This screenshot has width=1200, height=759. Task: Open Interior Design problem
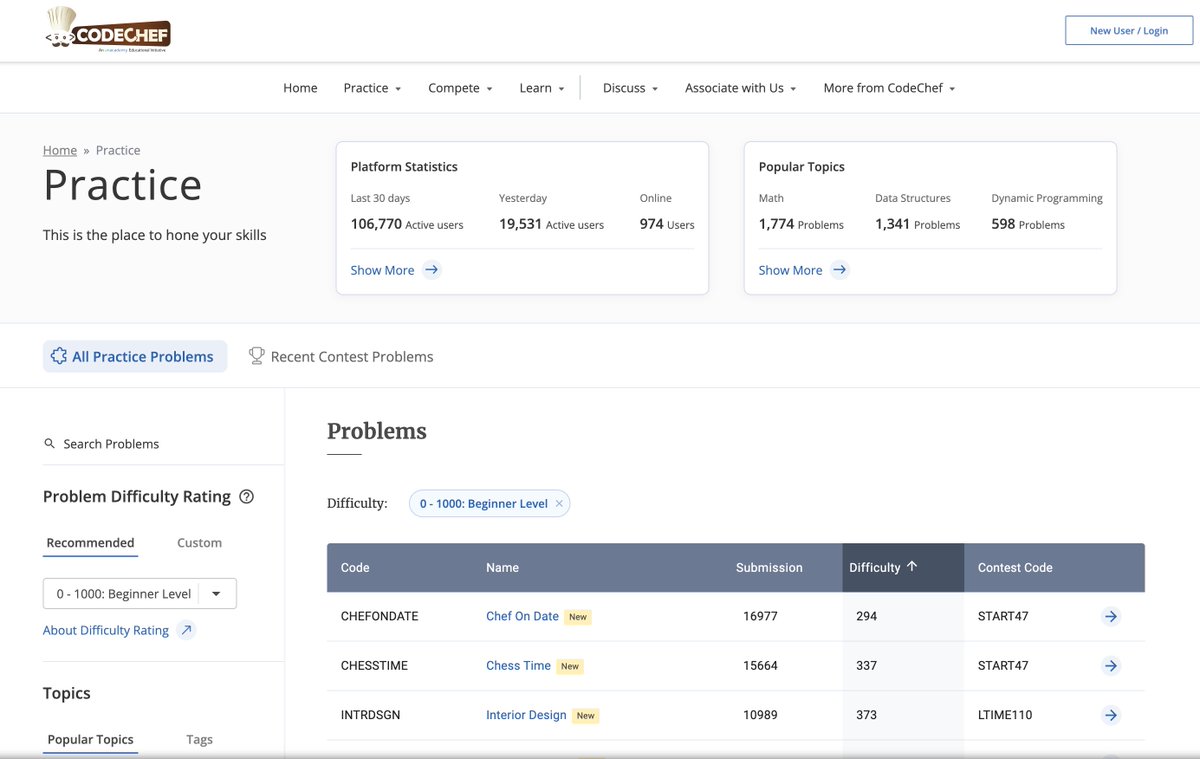point(526,715)
